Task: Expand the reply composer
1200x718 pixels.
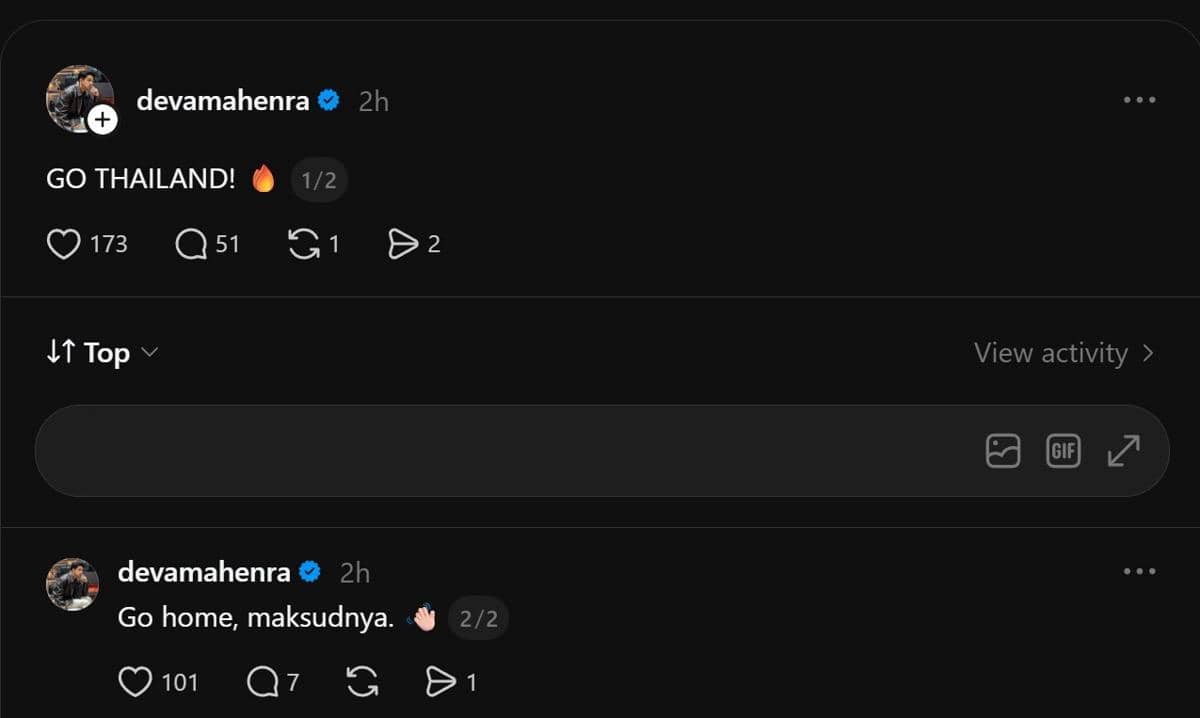Action: point(1124,451)
